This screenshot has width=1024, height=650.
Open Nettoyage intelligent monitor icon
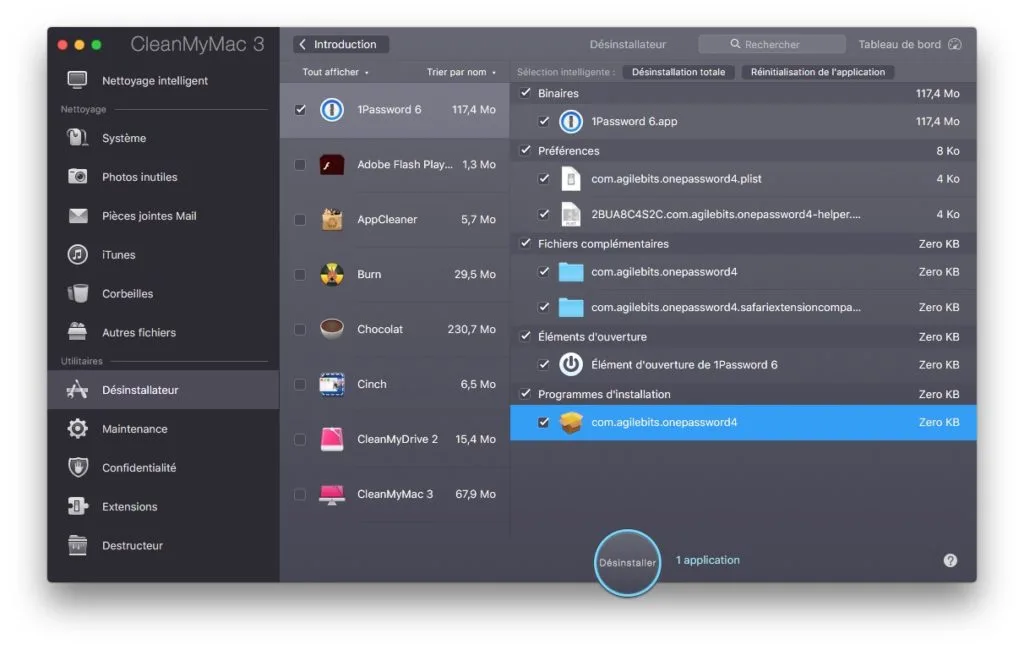(x=77, y=80)
